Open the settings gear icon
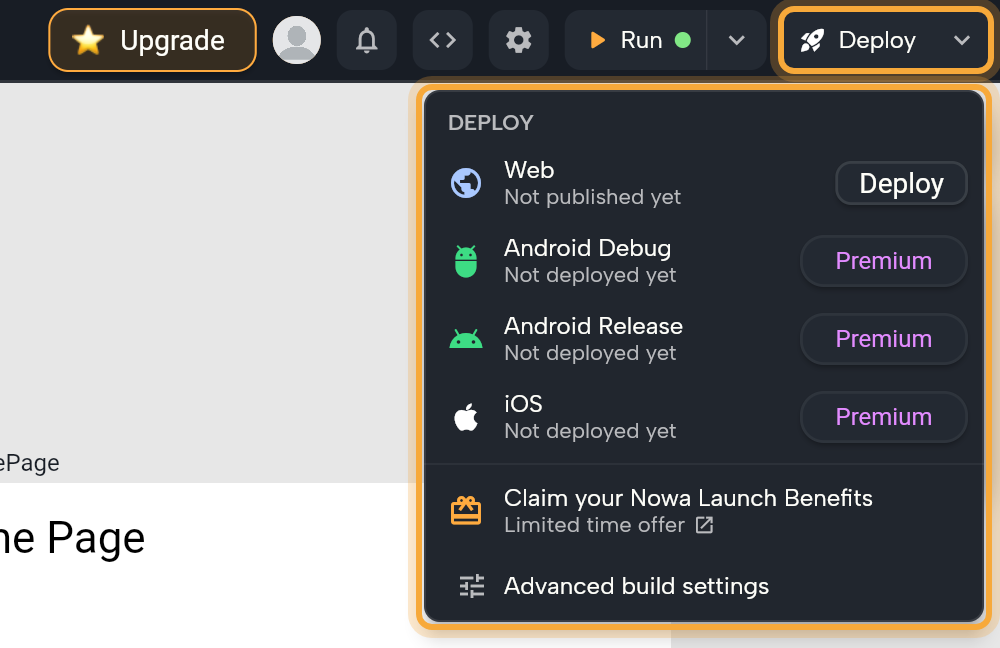 coord(518,40)
